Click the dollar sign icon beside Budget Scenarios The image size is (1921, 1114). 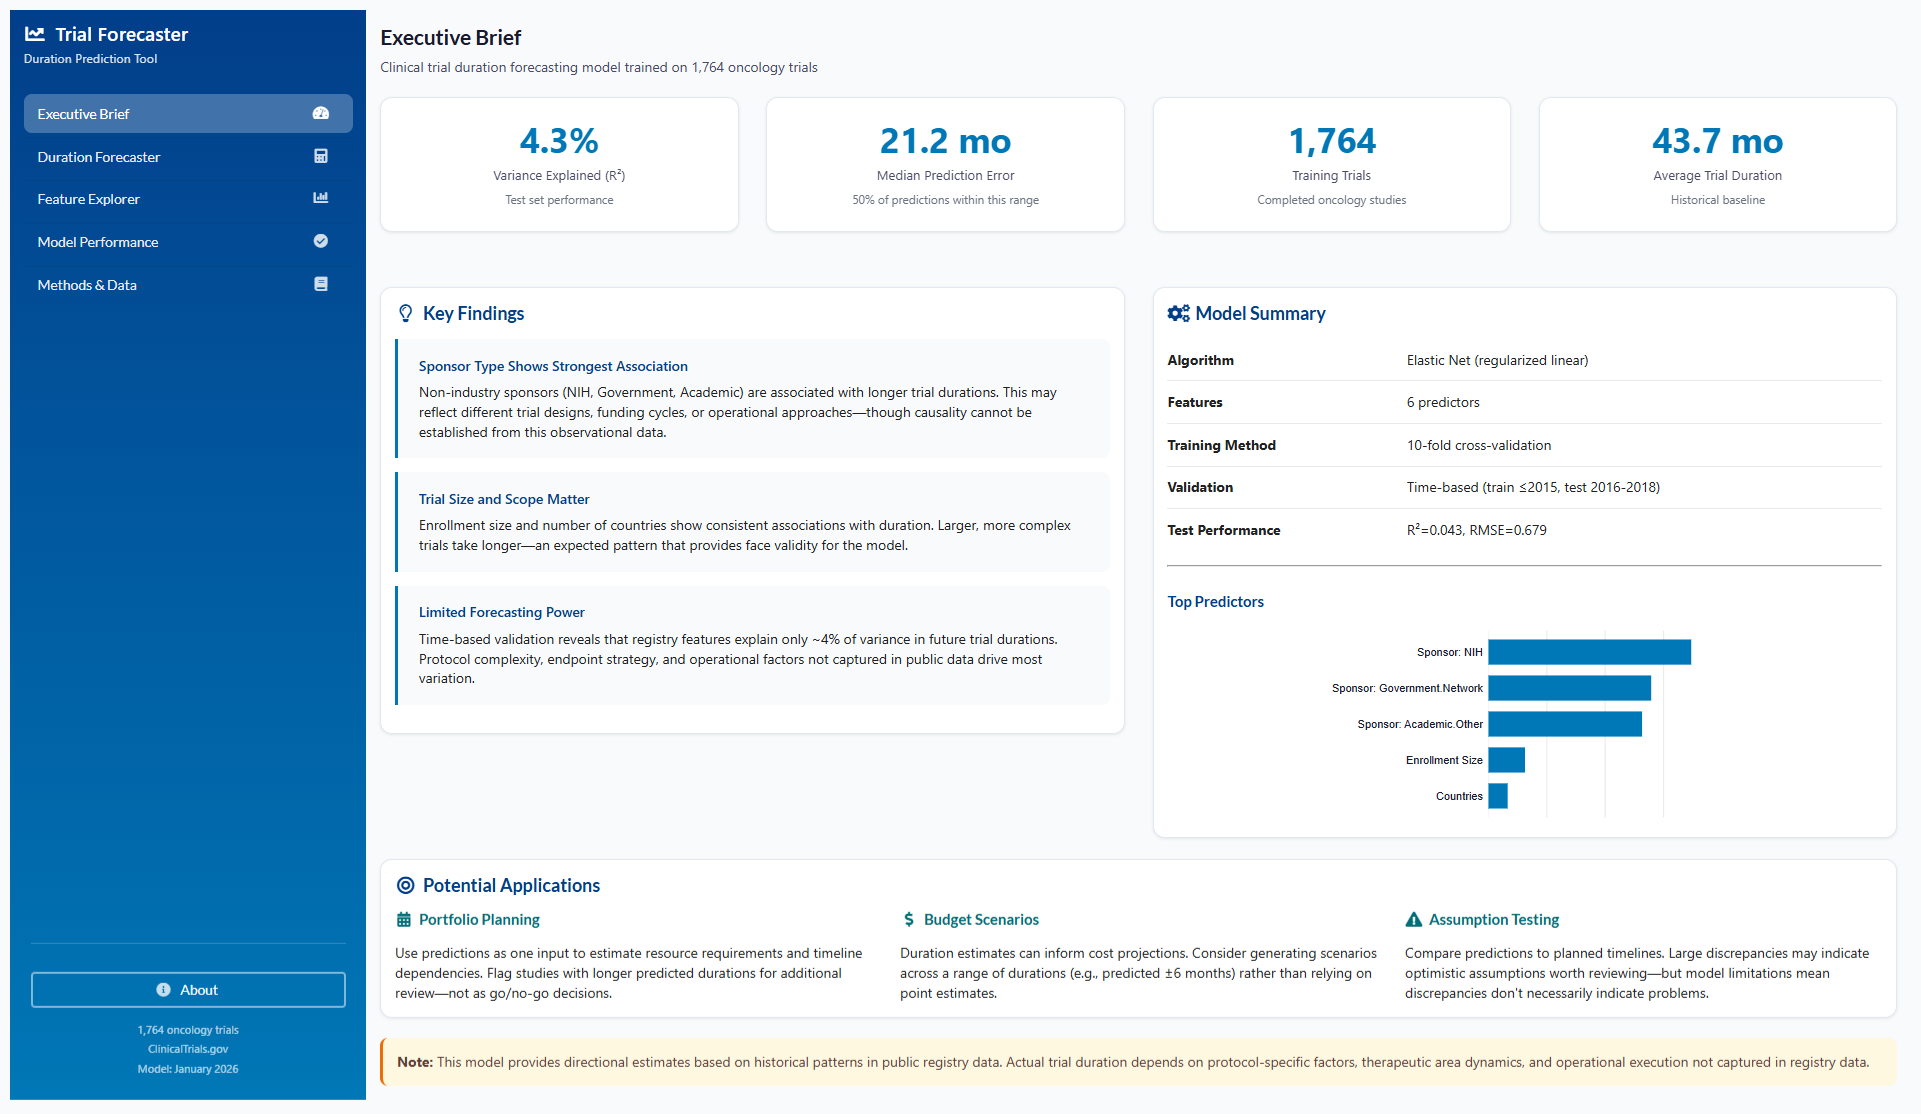tap(909, 920)
